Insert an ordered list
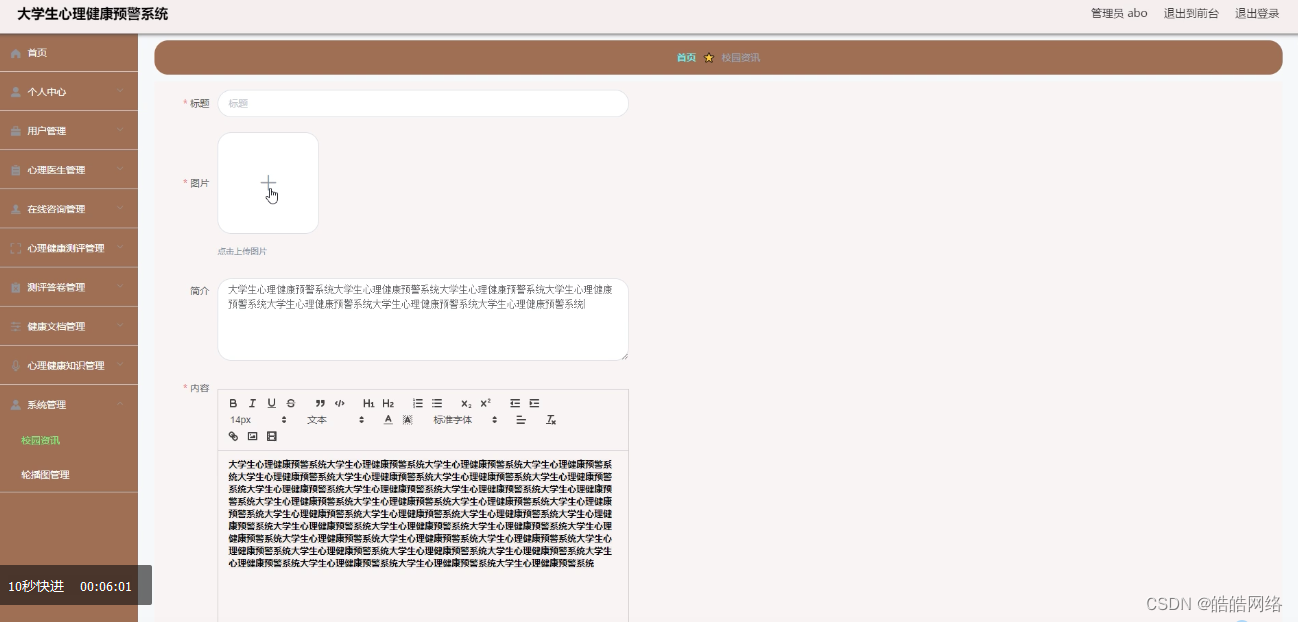This screenshot has width=1298, height=622. [x=418, y=403]
